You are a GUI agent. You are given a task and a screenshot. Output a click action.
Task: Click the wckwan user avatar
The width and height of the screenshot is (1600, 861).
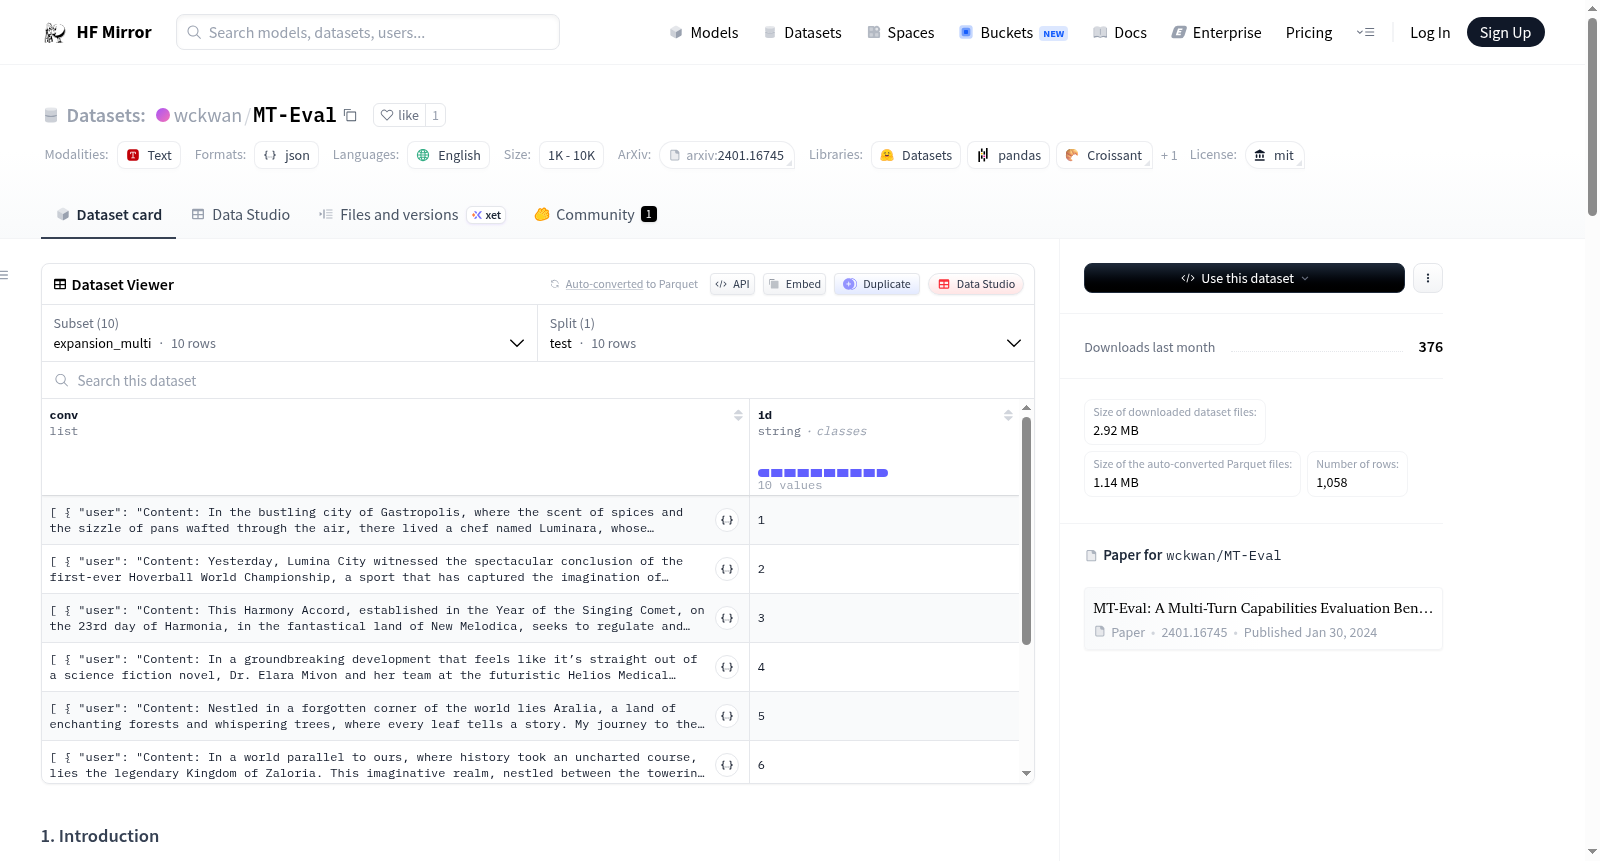tap(163, 115)
